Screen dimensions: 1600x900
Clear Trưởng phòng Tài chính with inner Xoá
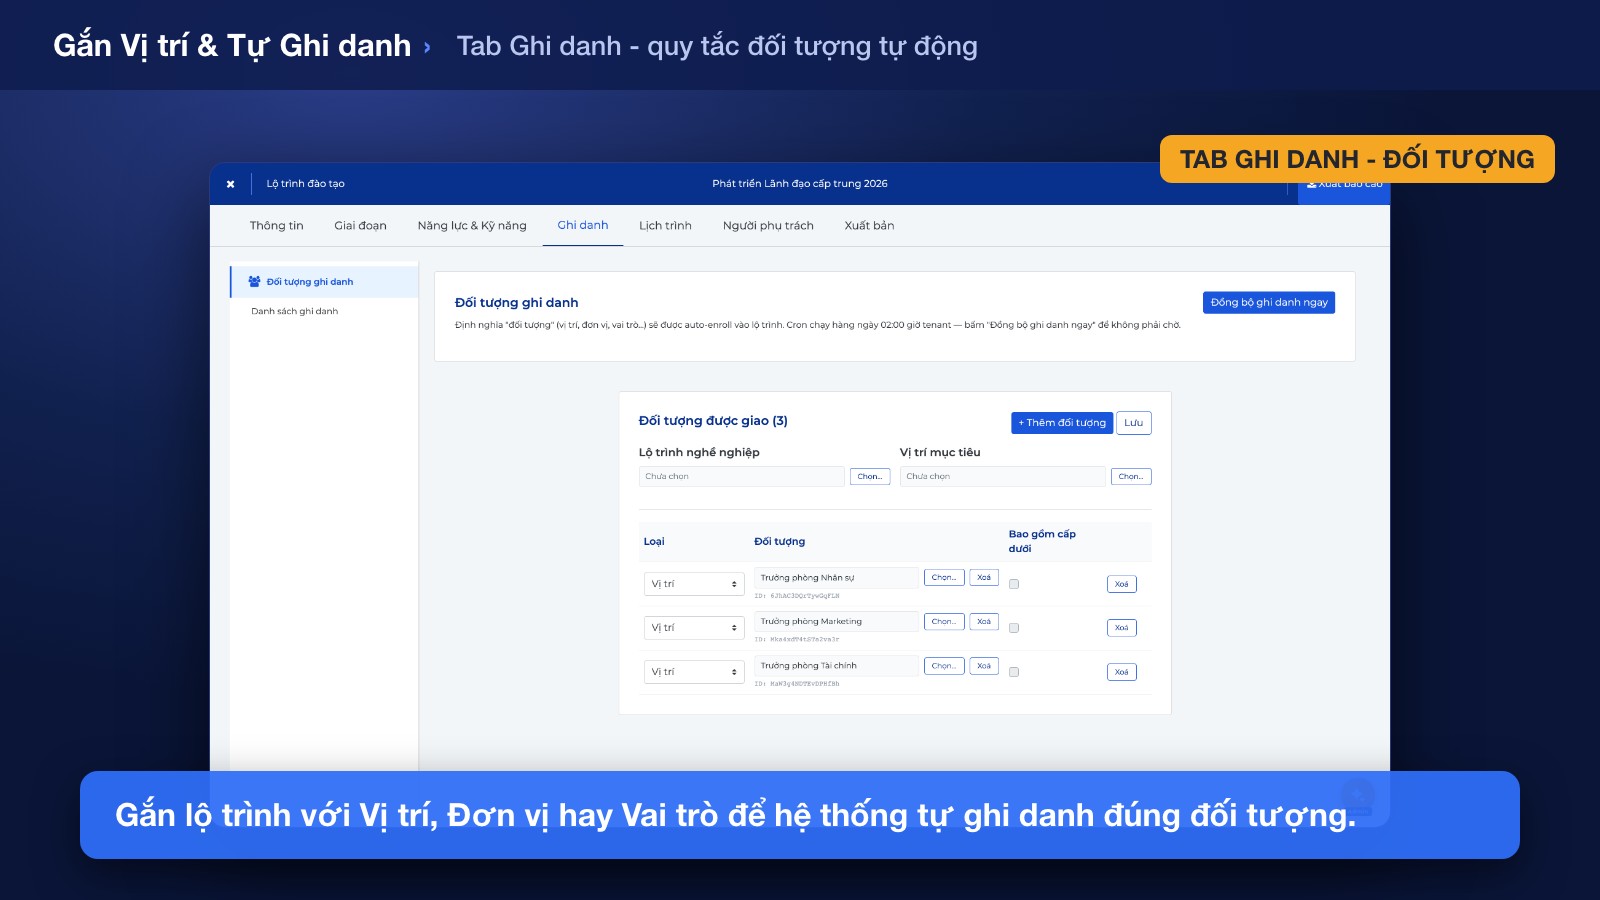click(x=984, y=666)
